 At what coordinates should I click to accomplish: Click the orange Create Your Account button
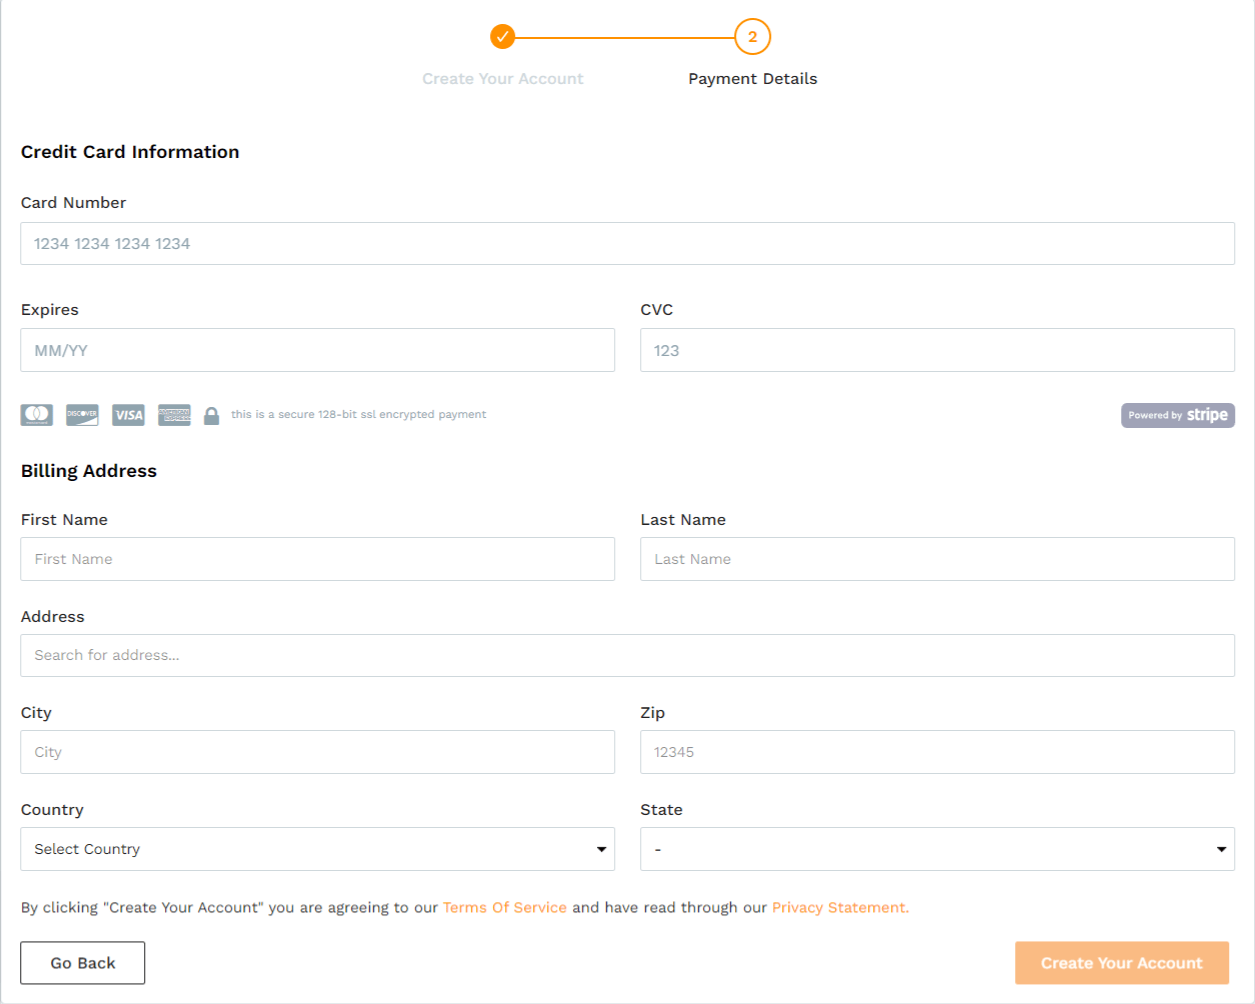coord(1122,963)
